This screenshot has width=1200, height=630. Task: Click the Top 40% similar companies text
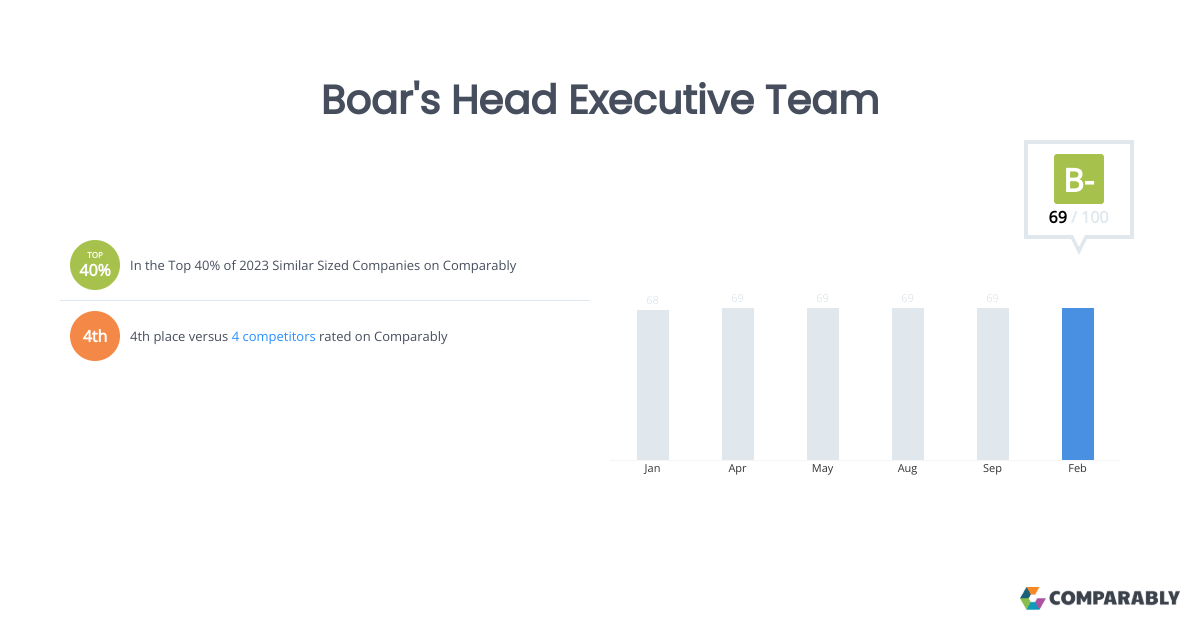(323, 266)
